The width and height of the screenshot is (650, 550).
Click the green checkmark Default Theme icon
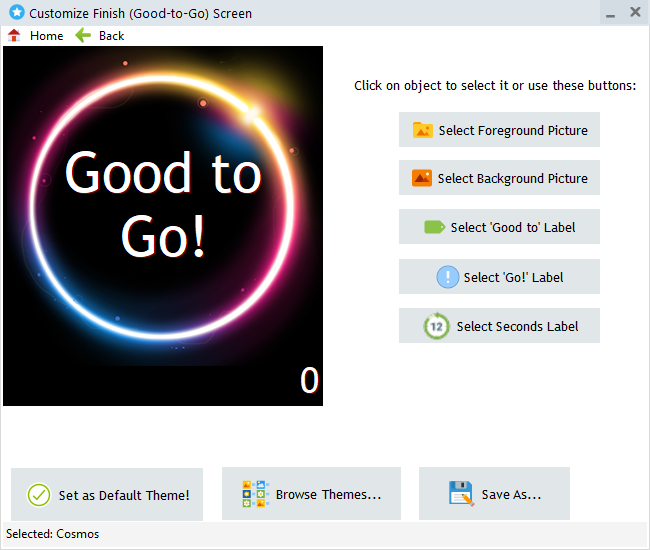pos(39,495)
